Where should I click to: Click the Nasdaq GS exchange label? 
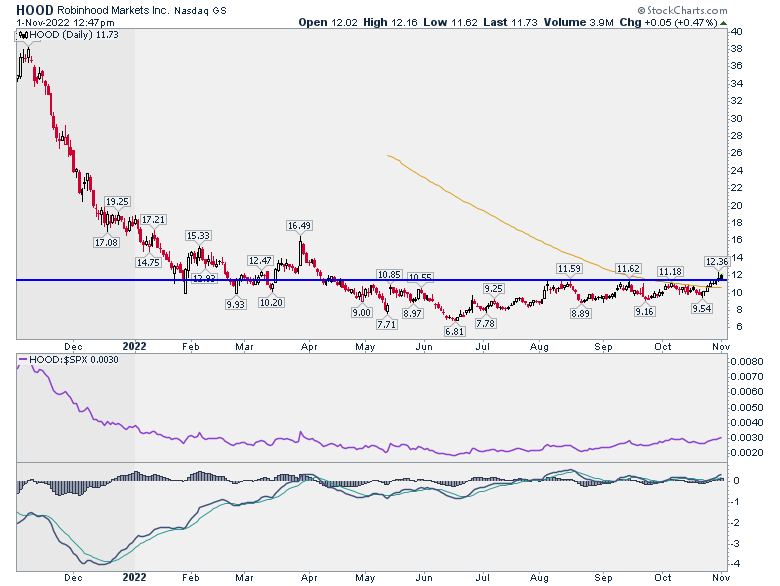[x=200, y=11]
